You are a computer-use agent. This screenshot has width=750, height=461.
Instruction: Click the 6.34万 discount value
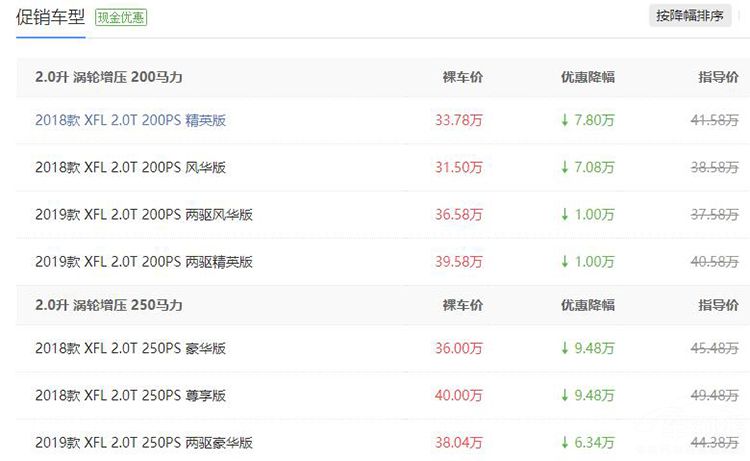pyautogui.click(x=588, y=443)
